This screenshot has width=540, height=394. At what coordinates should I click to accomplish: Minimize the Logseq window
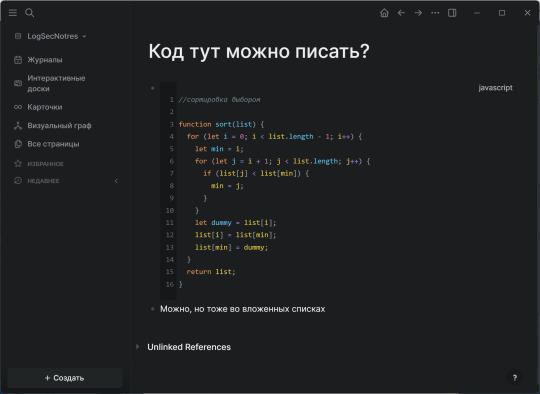[477, 13]
